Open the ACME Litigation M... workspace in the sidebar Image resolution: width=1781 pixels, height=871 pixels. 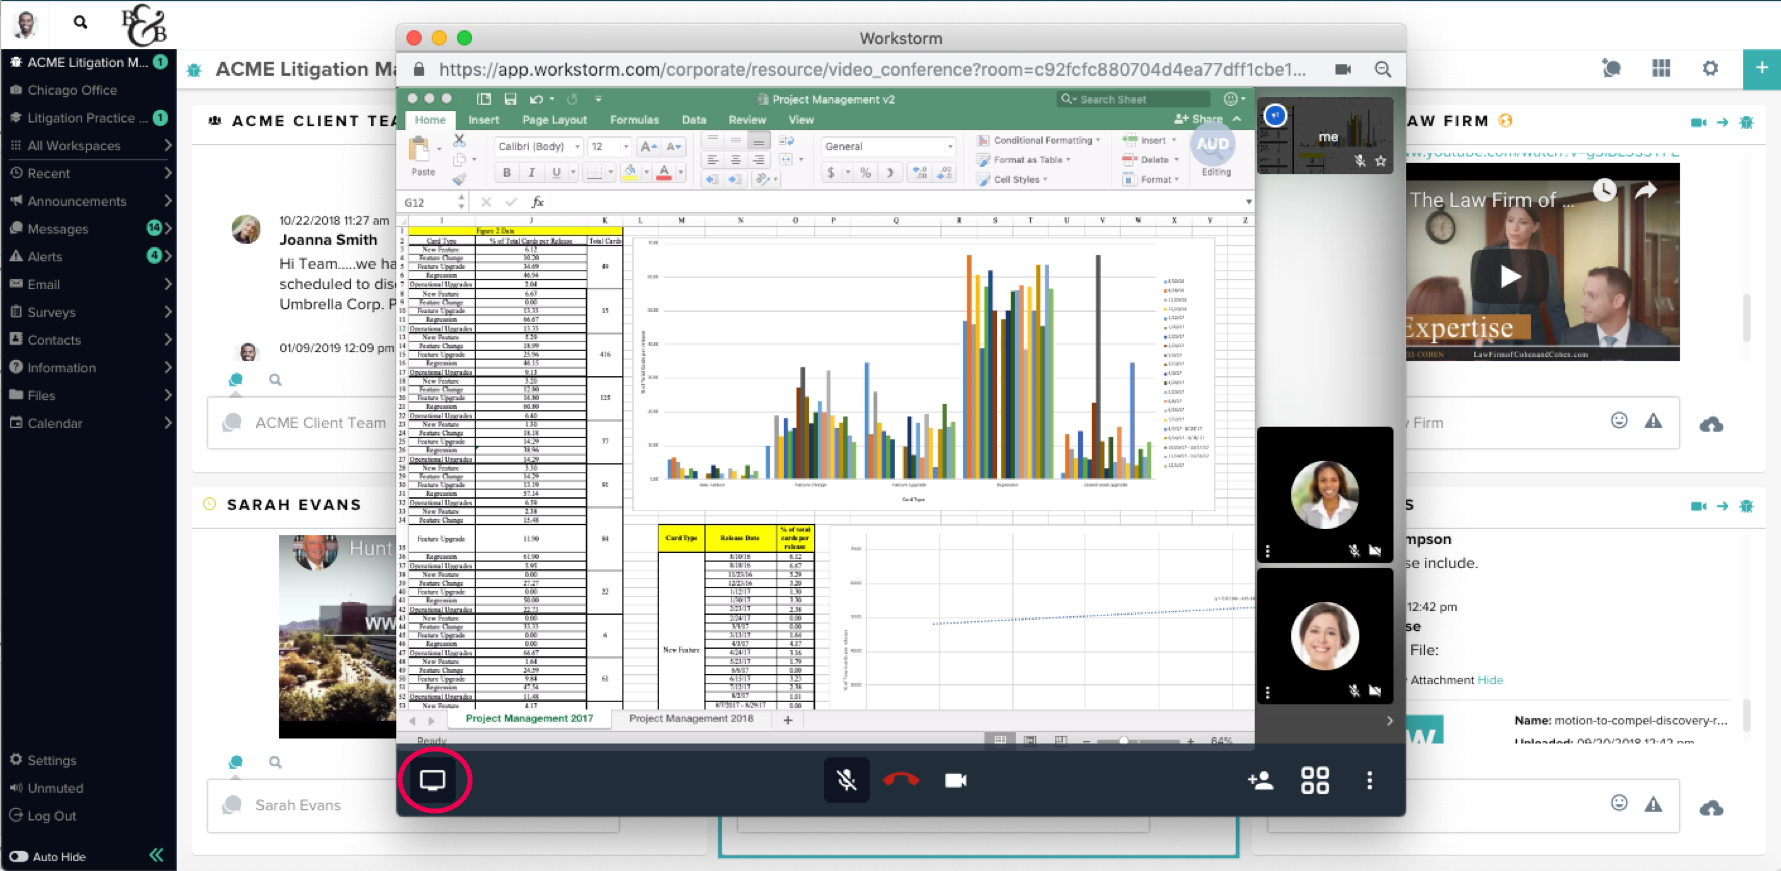(x=88, y=62)
